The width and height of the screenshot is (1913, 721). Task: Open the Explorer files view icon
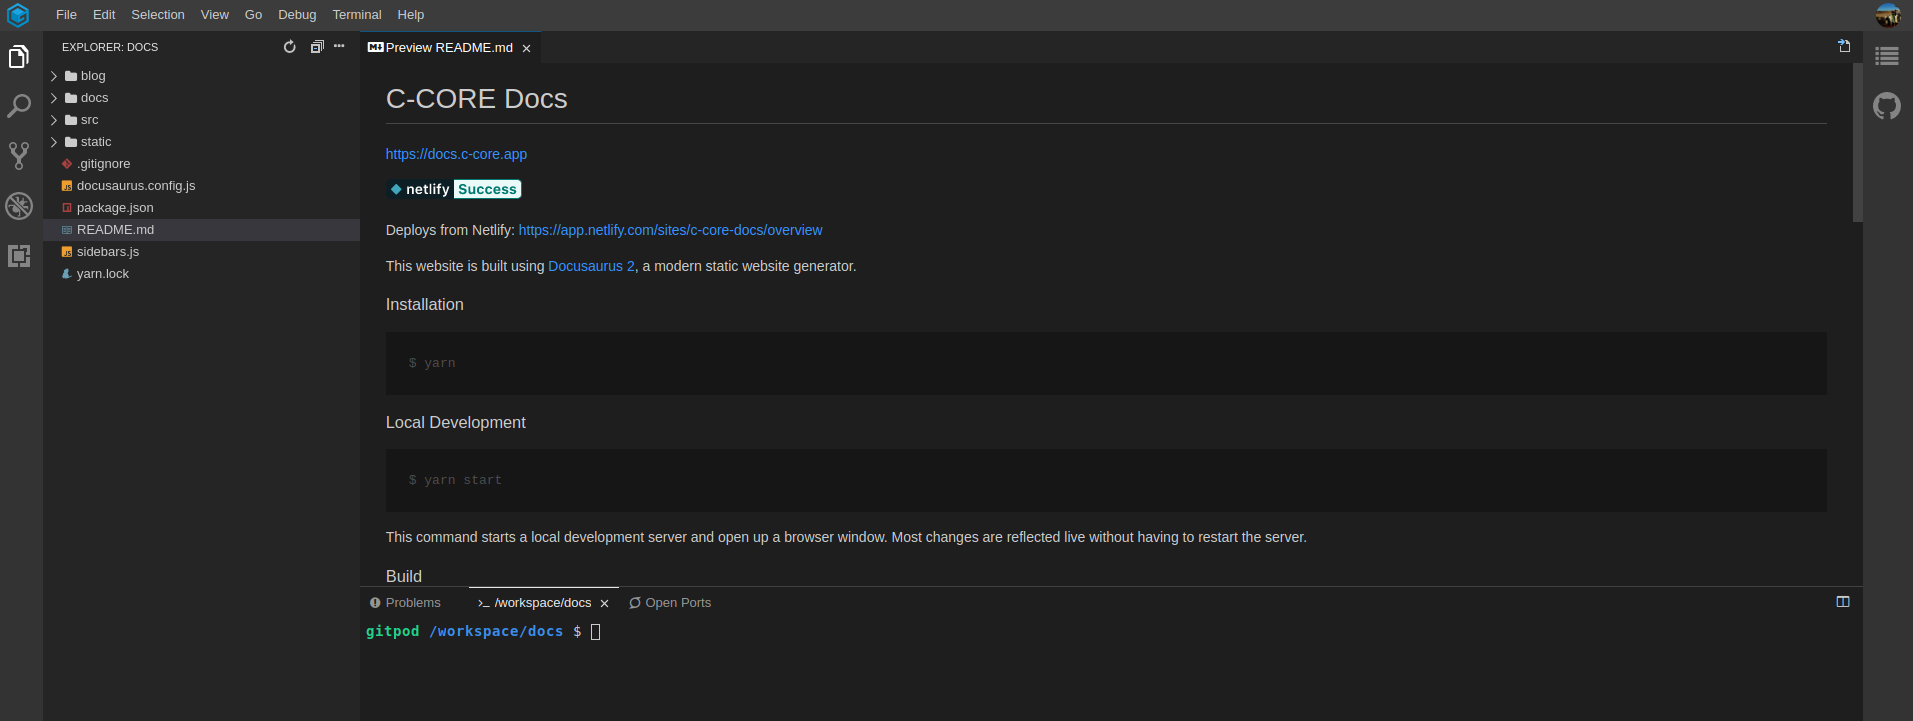tap(19, 57)
